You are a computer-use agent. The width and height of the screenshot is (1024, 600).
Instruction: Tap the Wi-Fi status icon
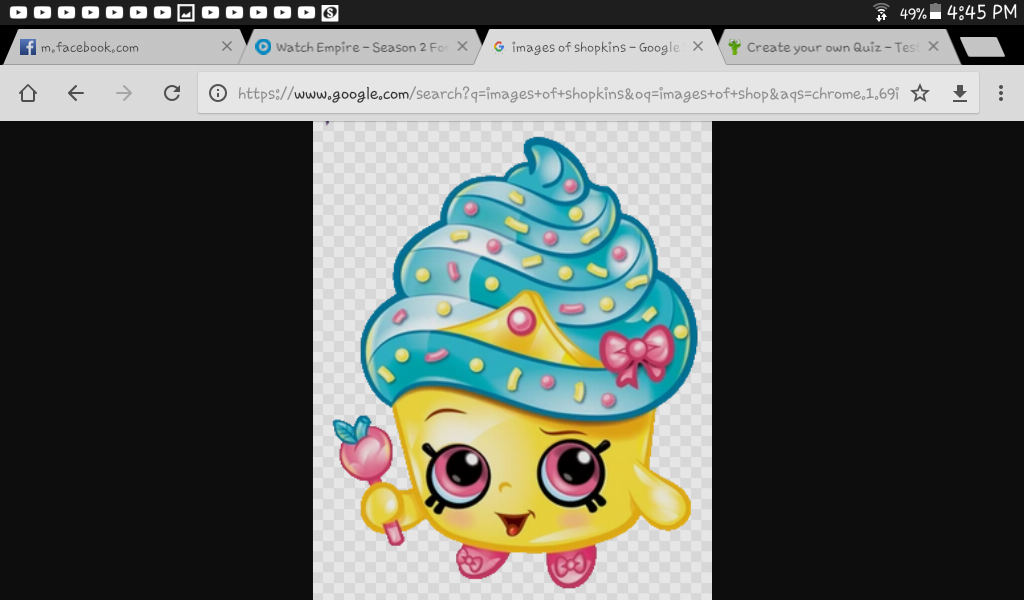[x=881, y=12]
